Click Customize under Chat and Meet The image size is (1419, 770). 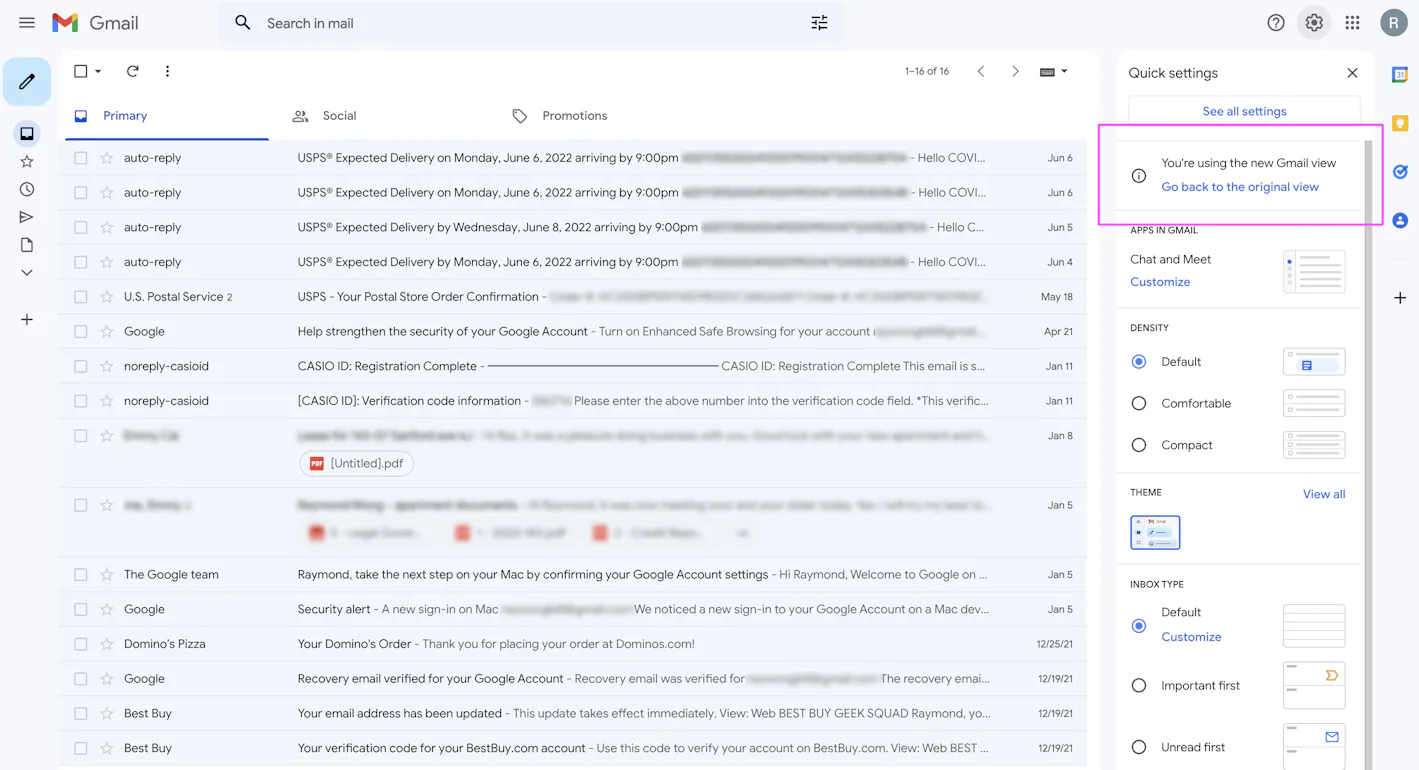1160,282
